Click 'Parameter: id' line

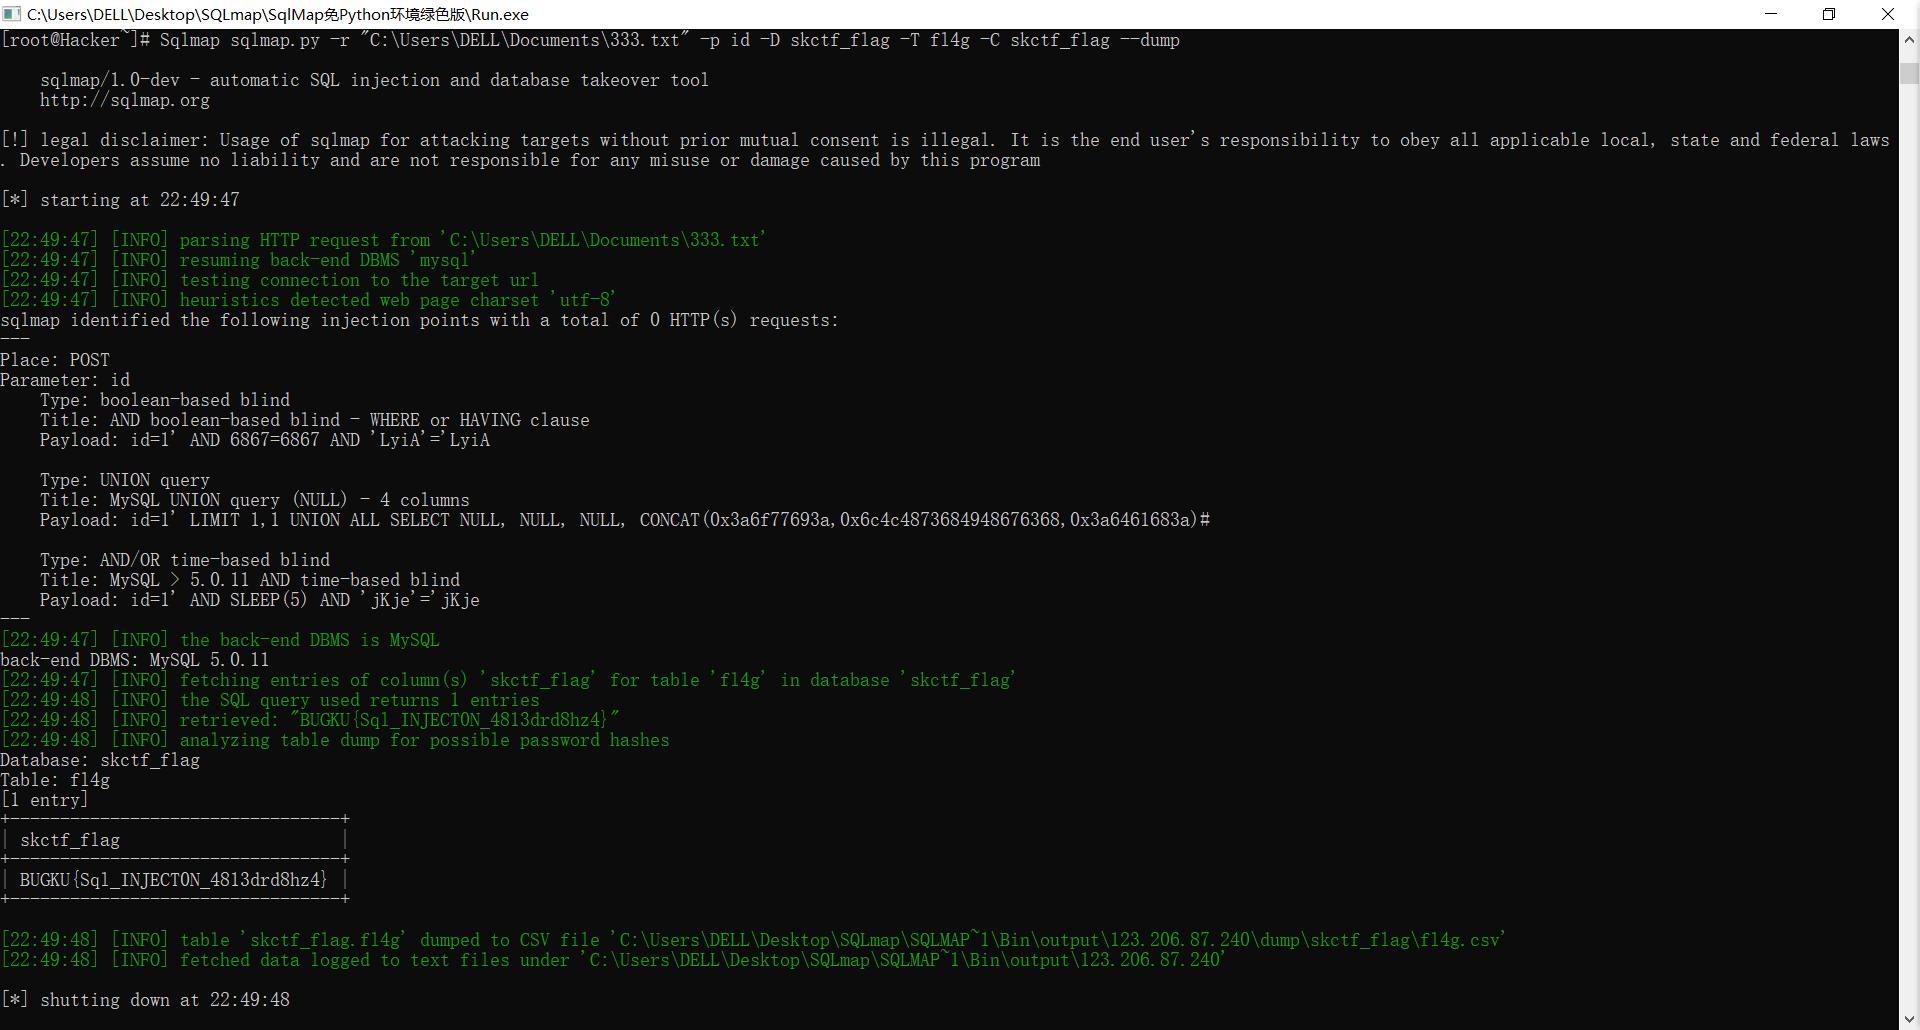(x=65, y=380)
